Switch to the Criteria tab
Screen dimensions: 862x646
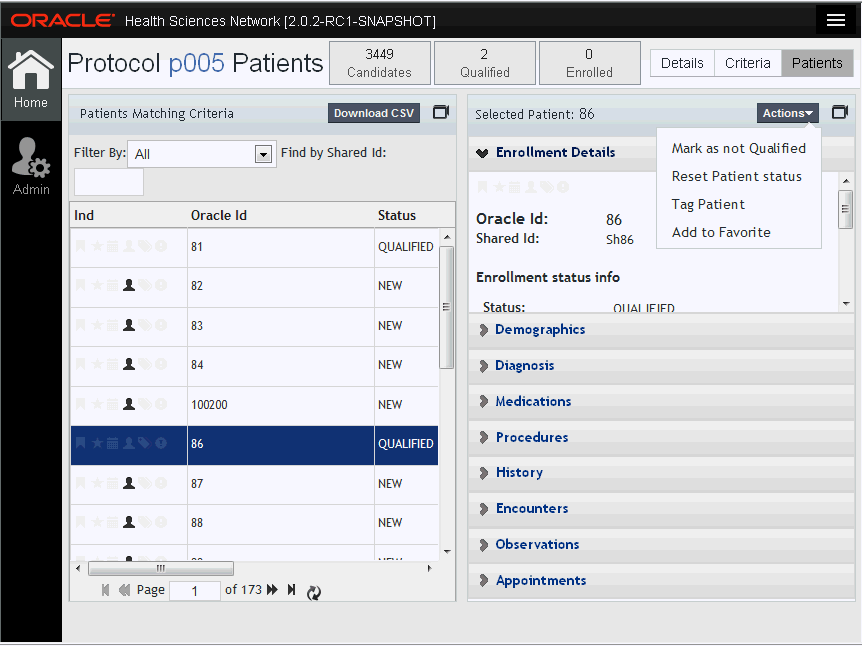pyautogui.click(x=747, y=63)
